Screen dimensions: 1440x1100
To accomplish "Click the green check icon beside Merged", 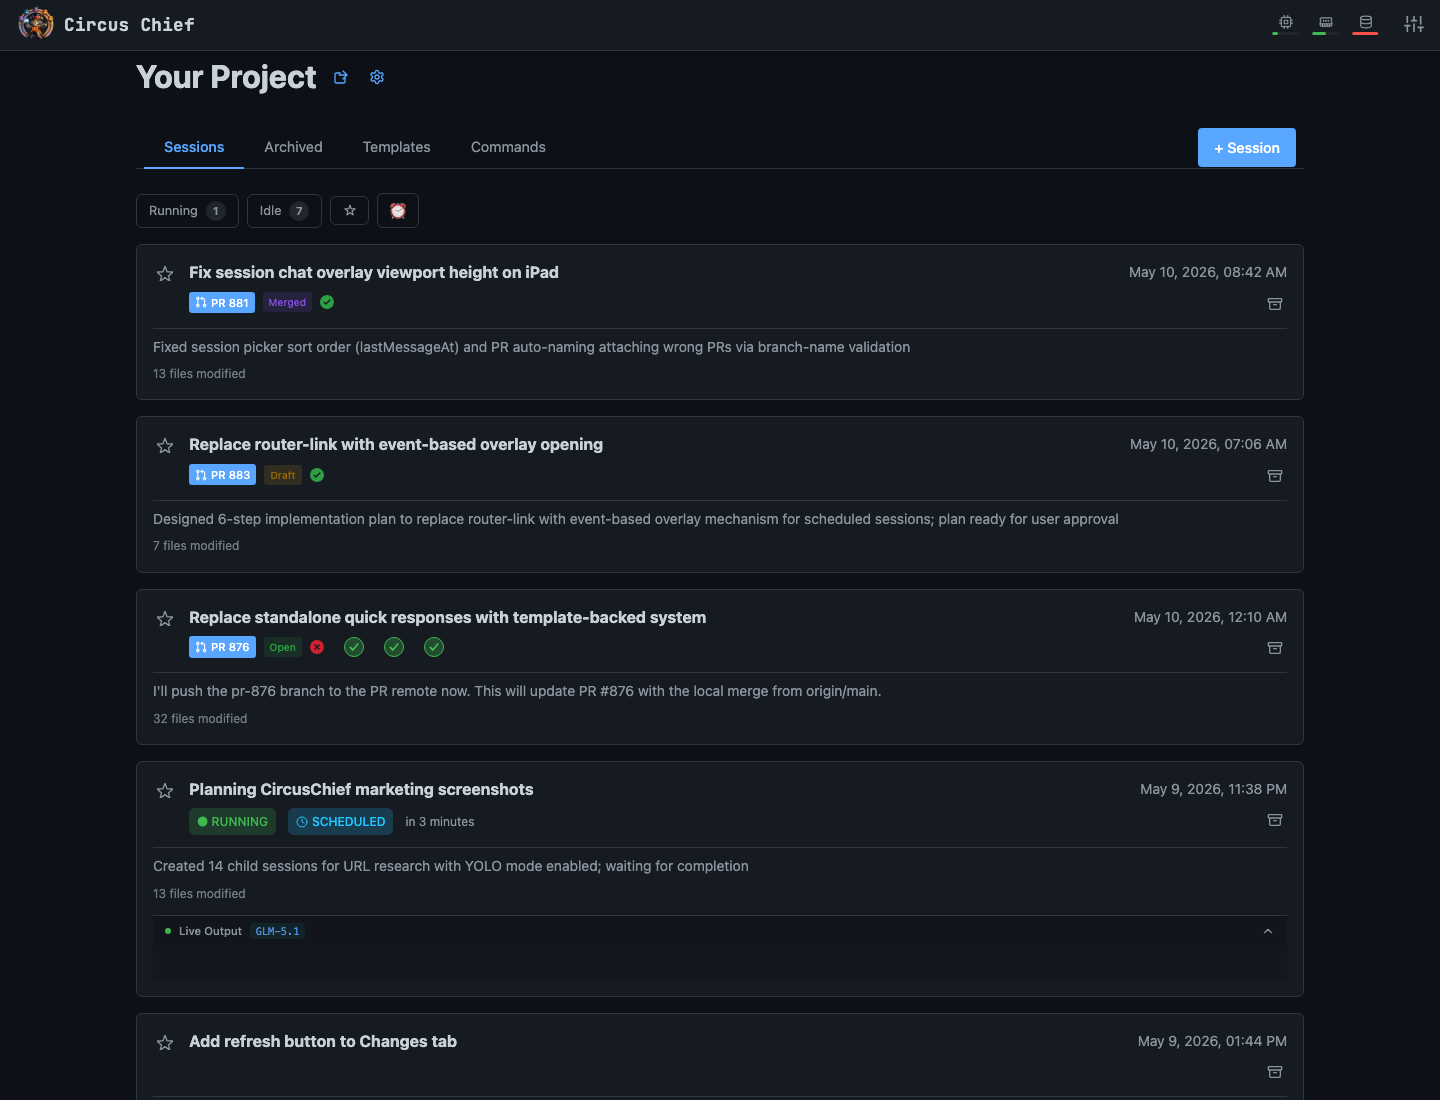I will tap(327, 302).
